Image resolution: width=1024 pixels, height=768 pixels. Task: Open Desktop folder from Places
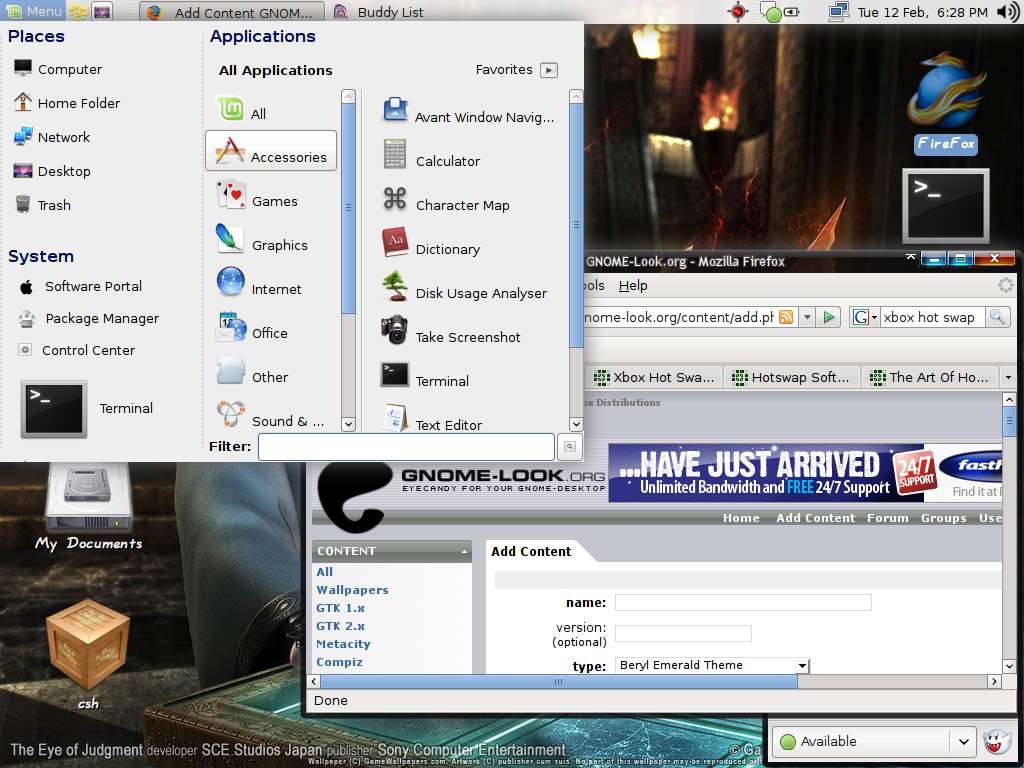52,170
